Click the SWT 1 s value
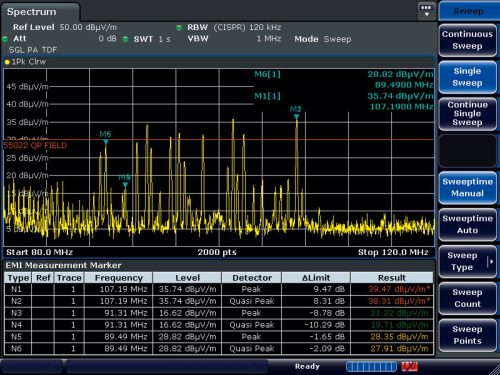 pos(164,39)
